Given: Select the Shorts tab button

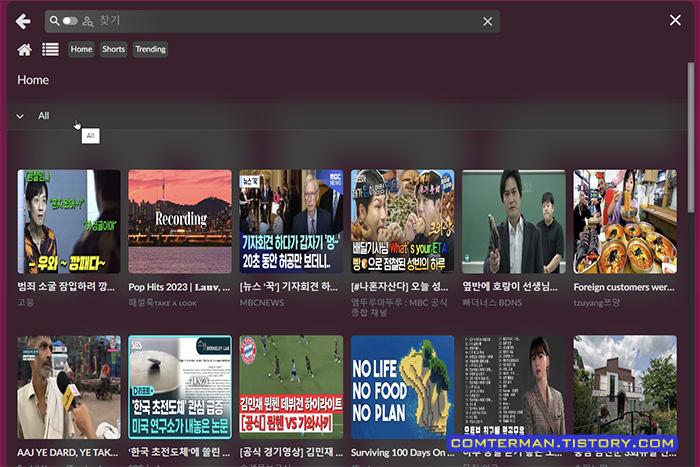Looking at the screenshot, I should (113, 49).
